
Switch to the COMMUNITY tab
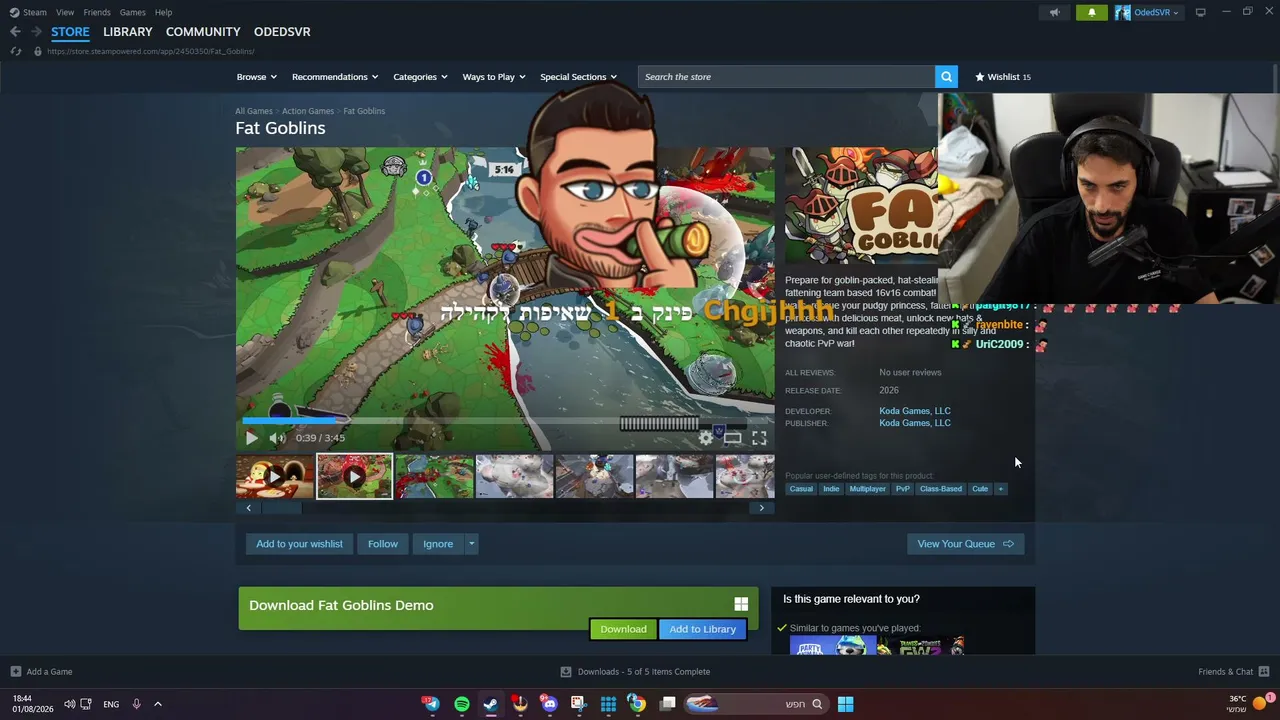point(203,32)
